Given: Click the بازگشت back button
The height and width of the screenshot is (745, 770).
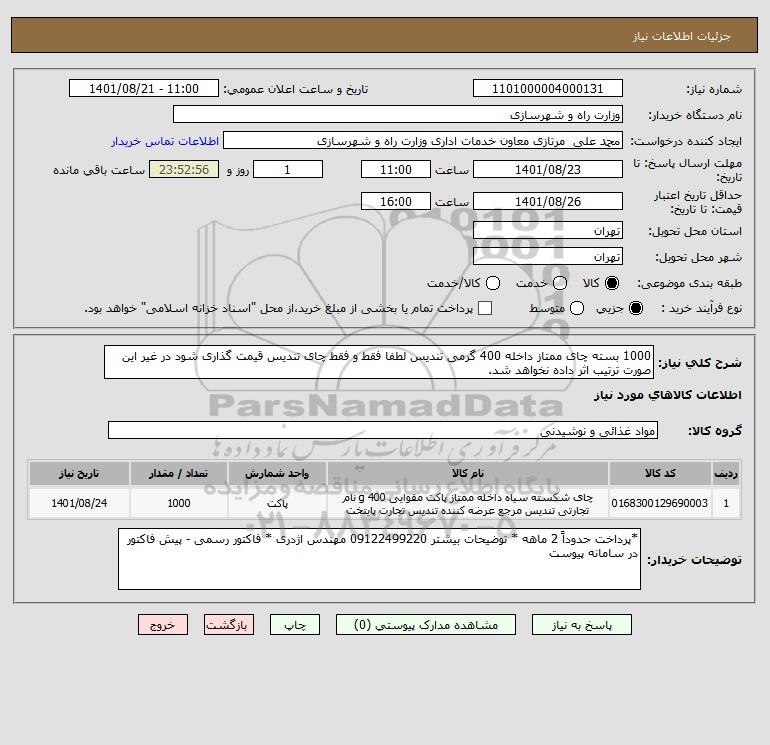Looking at the screenshot, I should tap(229, 625).
